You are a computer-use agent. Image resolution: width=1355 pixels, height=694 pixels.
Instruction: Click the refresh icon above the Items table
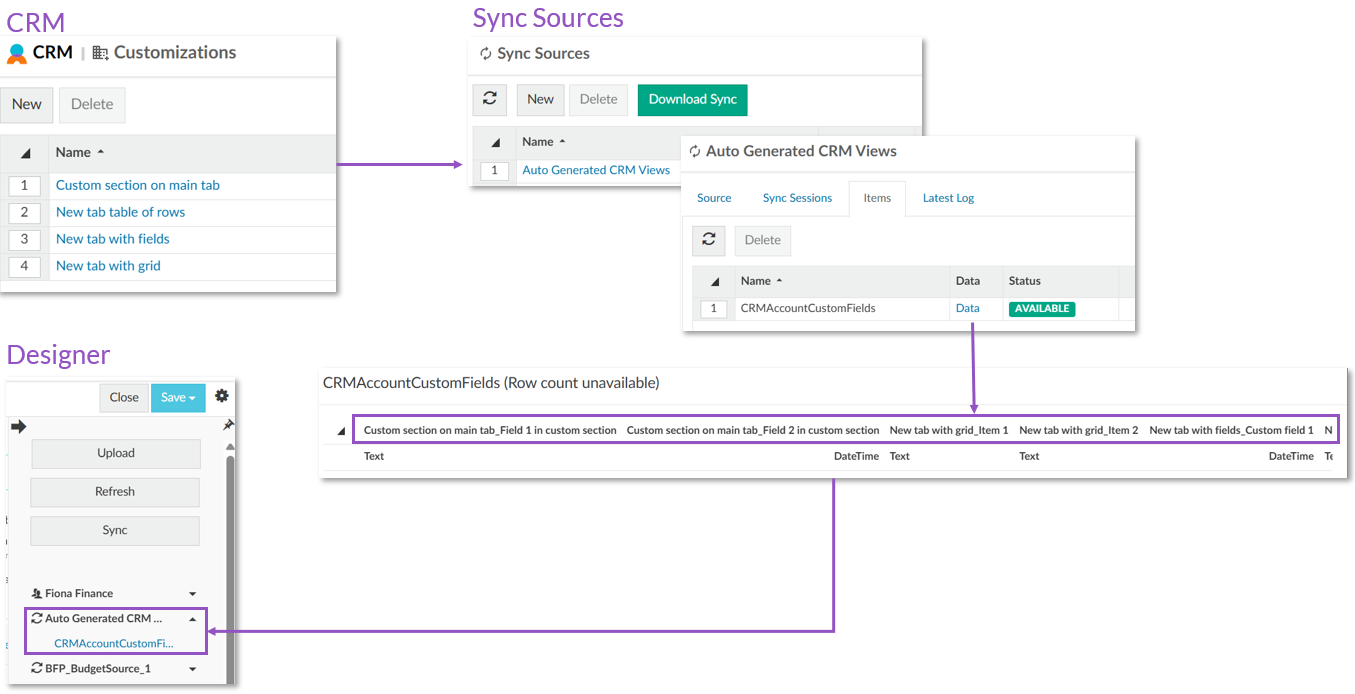708,240
